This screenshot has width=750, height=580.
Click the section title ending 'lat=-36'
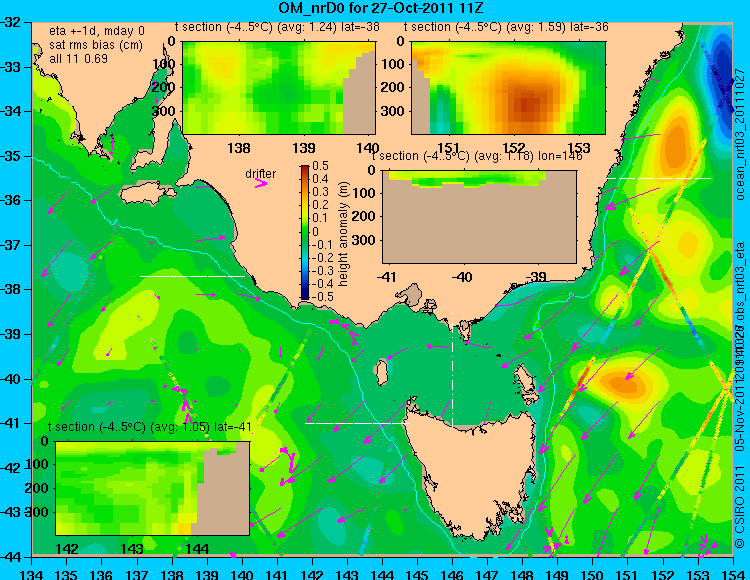coord(506,27)
